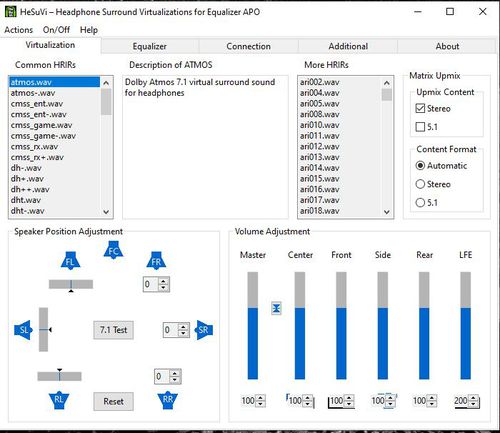Increase Side volume value stepper

(391, 397)
